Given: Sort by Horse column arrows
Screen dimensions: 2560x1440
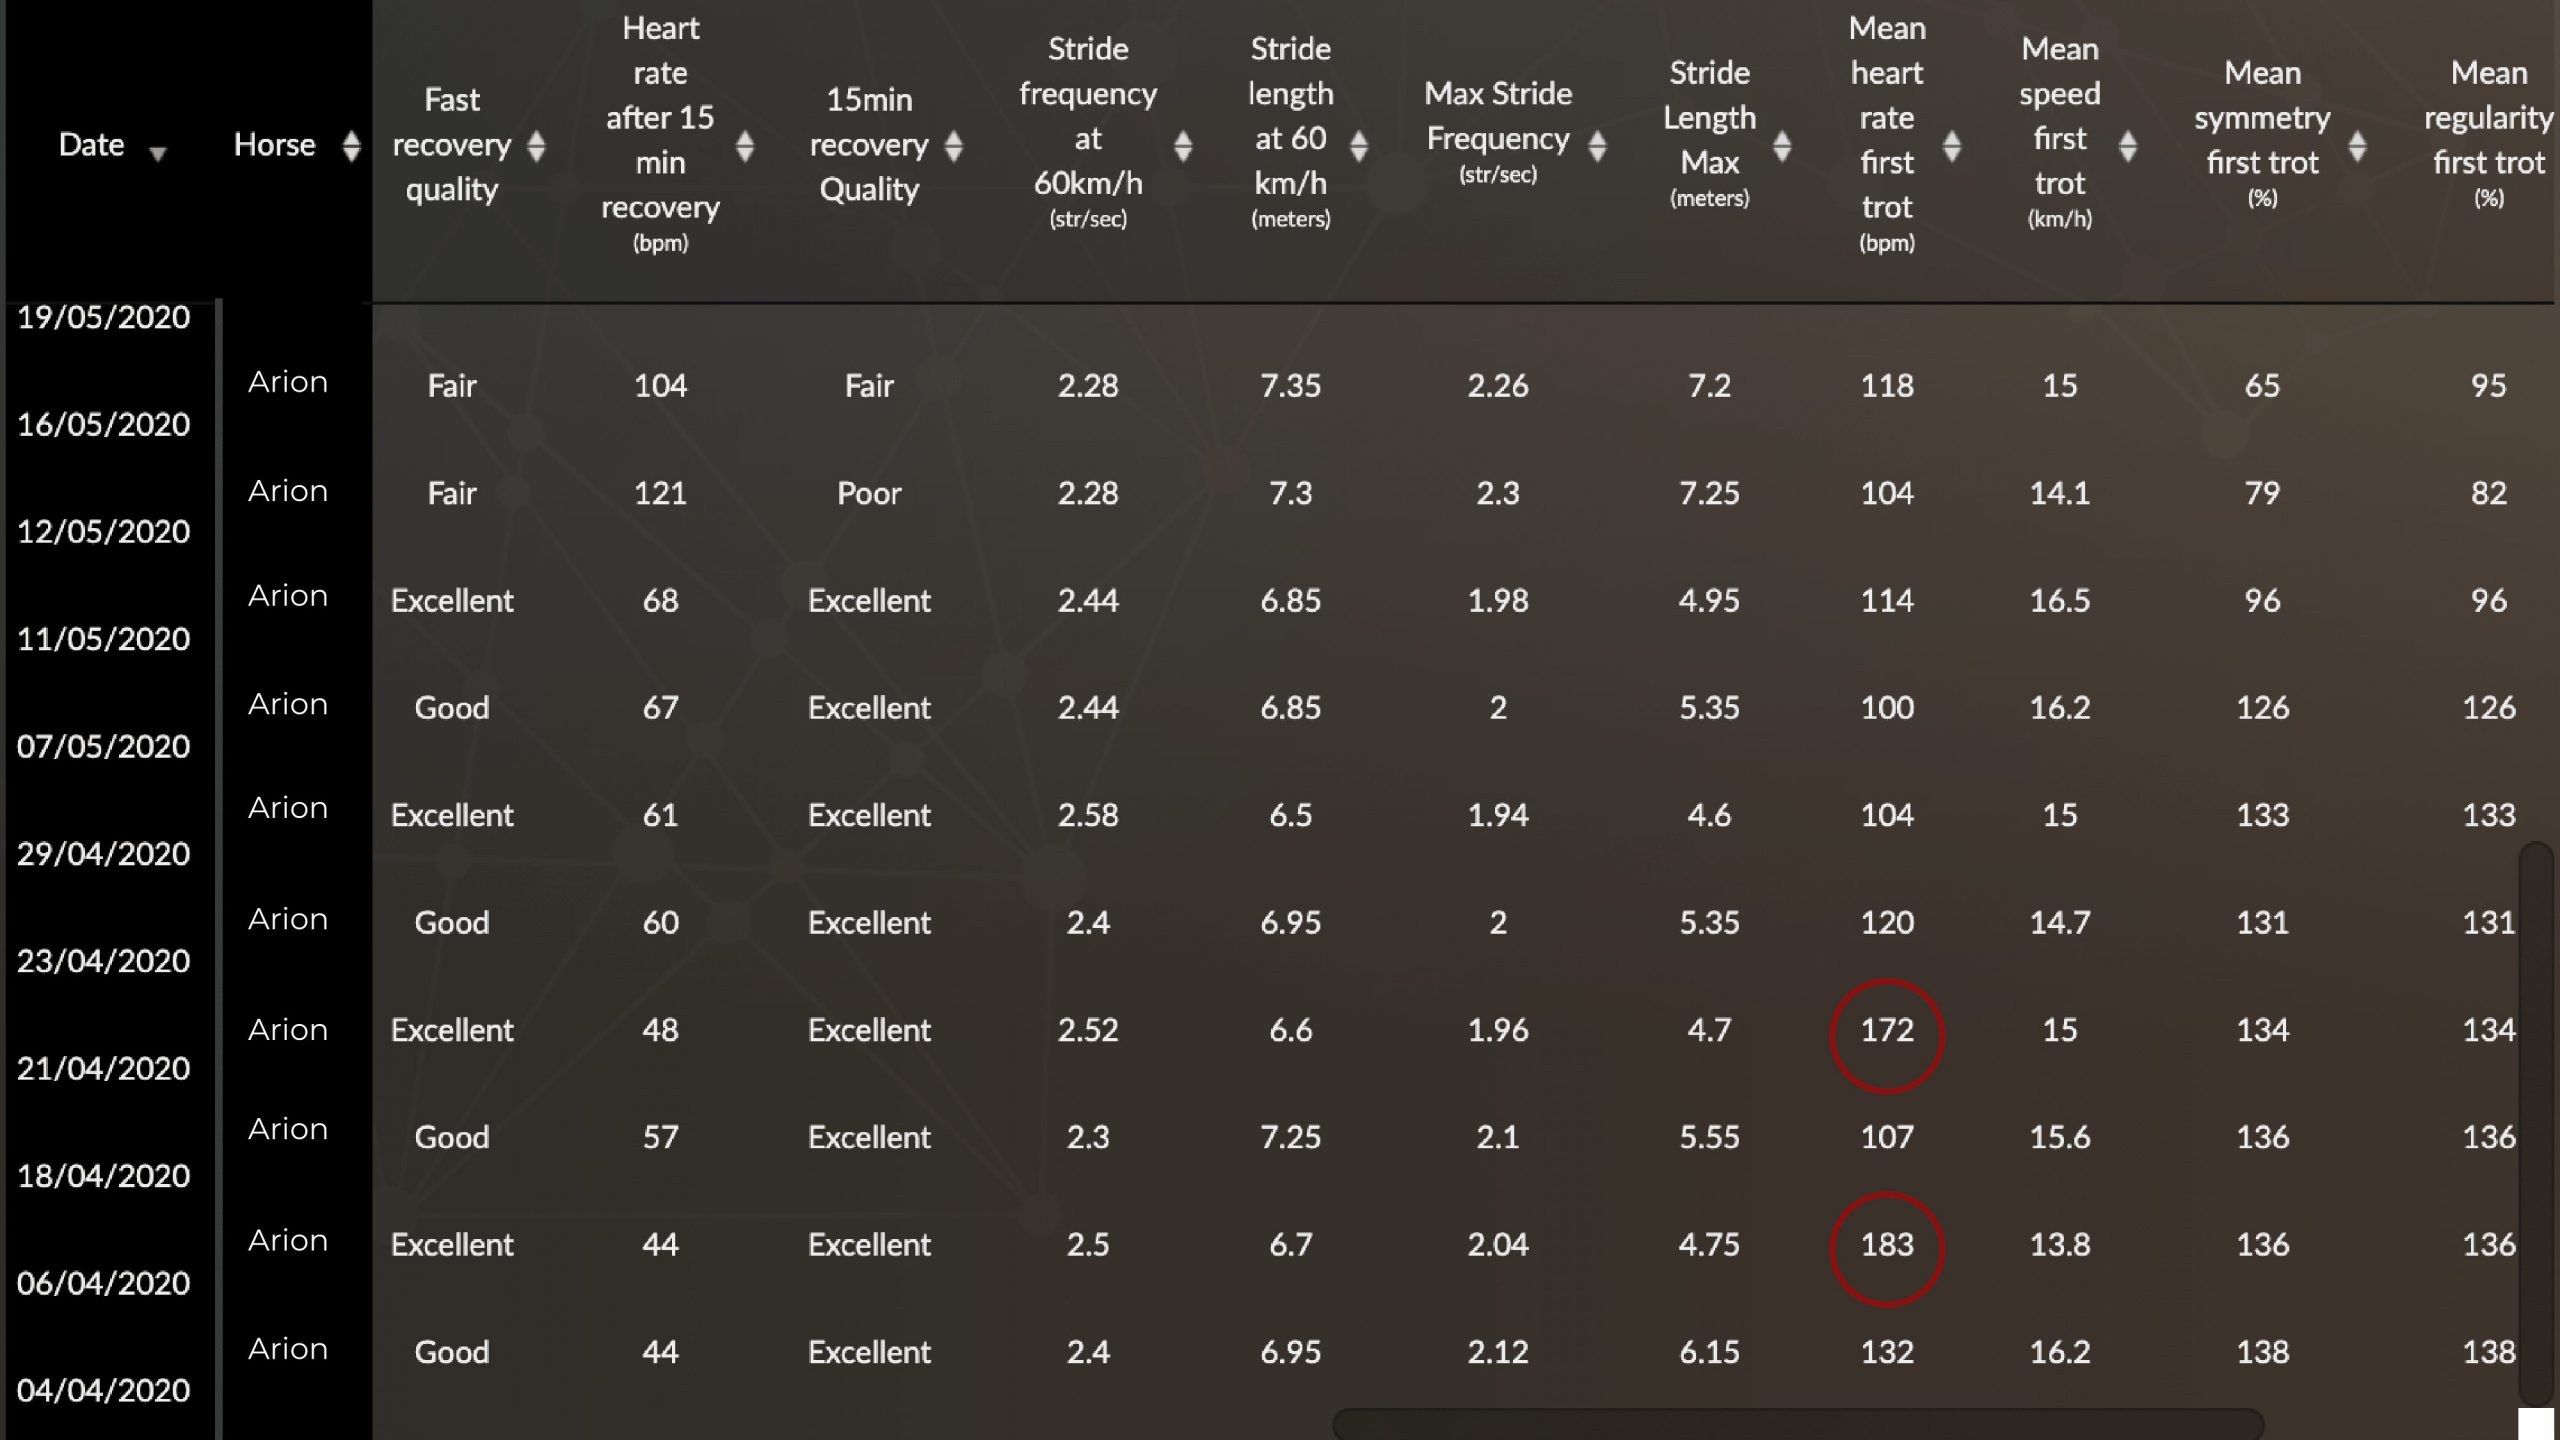Looking at the screenshot, I should pos(351,146).
